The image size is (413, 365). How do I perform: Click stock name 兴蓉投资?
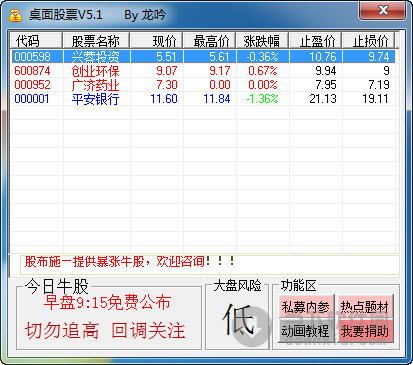(95, 57)
